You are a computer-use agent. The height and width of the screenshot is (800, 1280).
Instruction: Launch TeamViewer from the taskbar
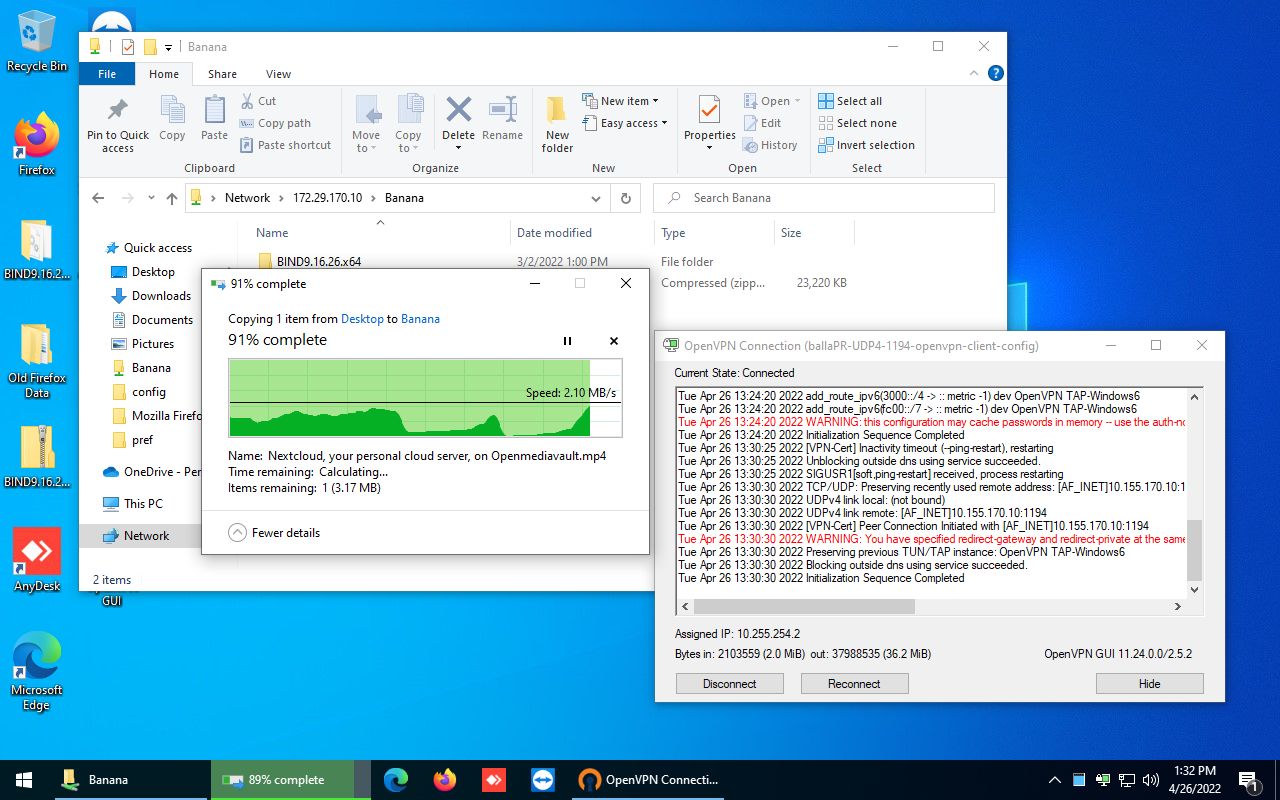(x=543, y=780)
